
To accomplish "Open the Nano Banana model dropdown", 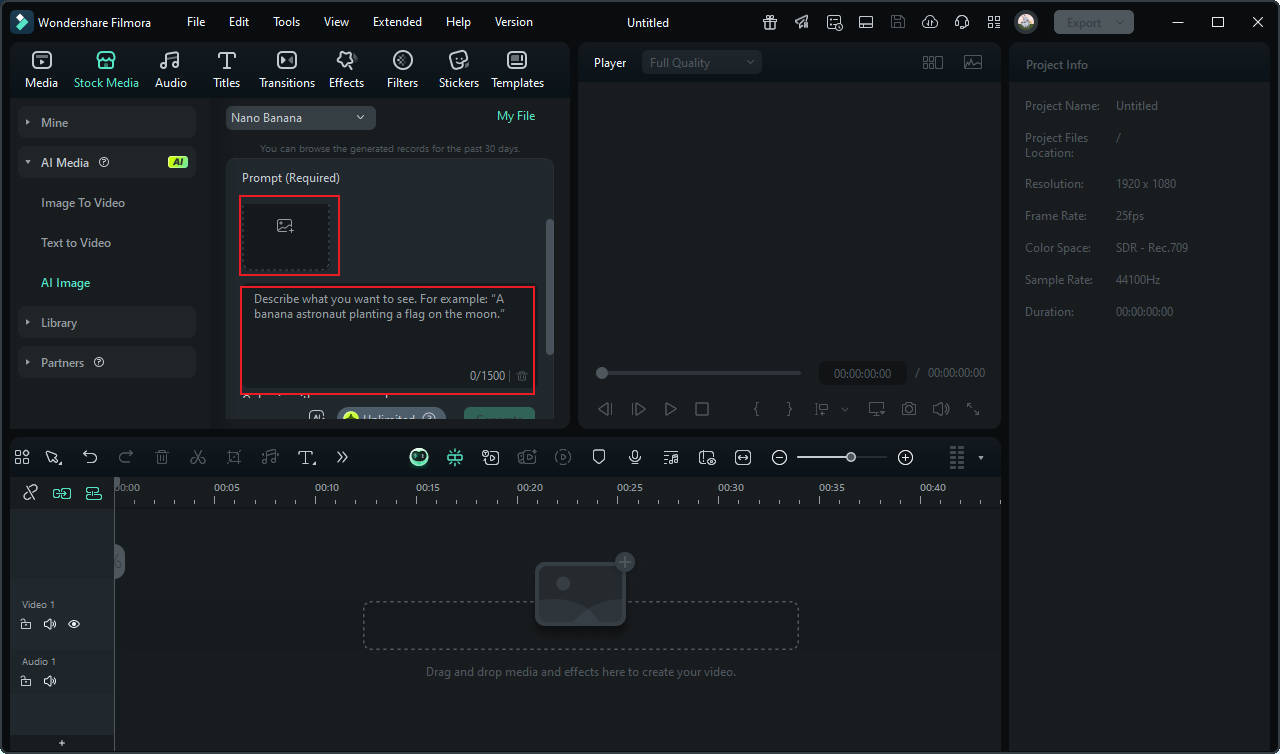I will click(x=300, y=118).
